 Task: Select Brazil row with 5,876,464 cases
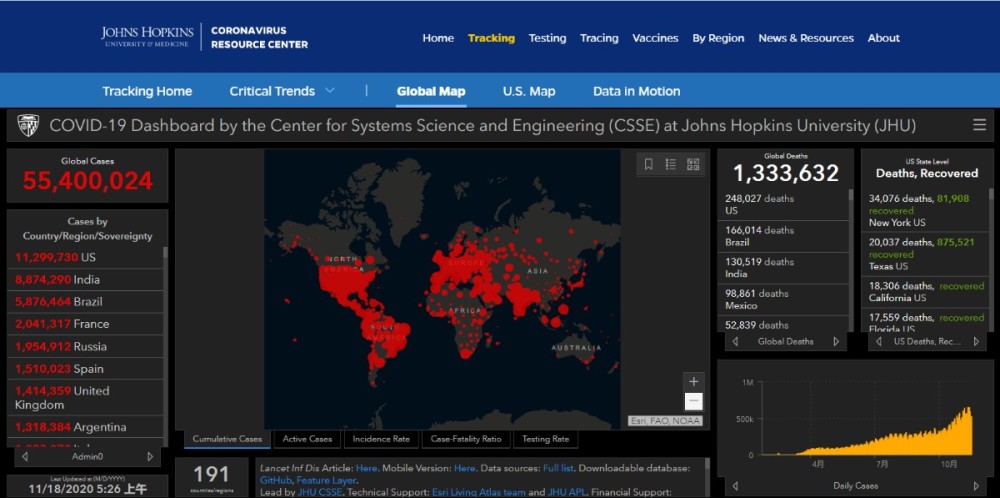(x=87, y=302)
